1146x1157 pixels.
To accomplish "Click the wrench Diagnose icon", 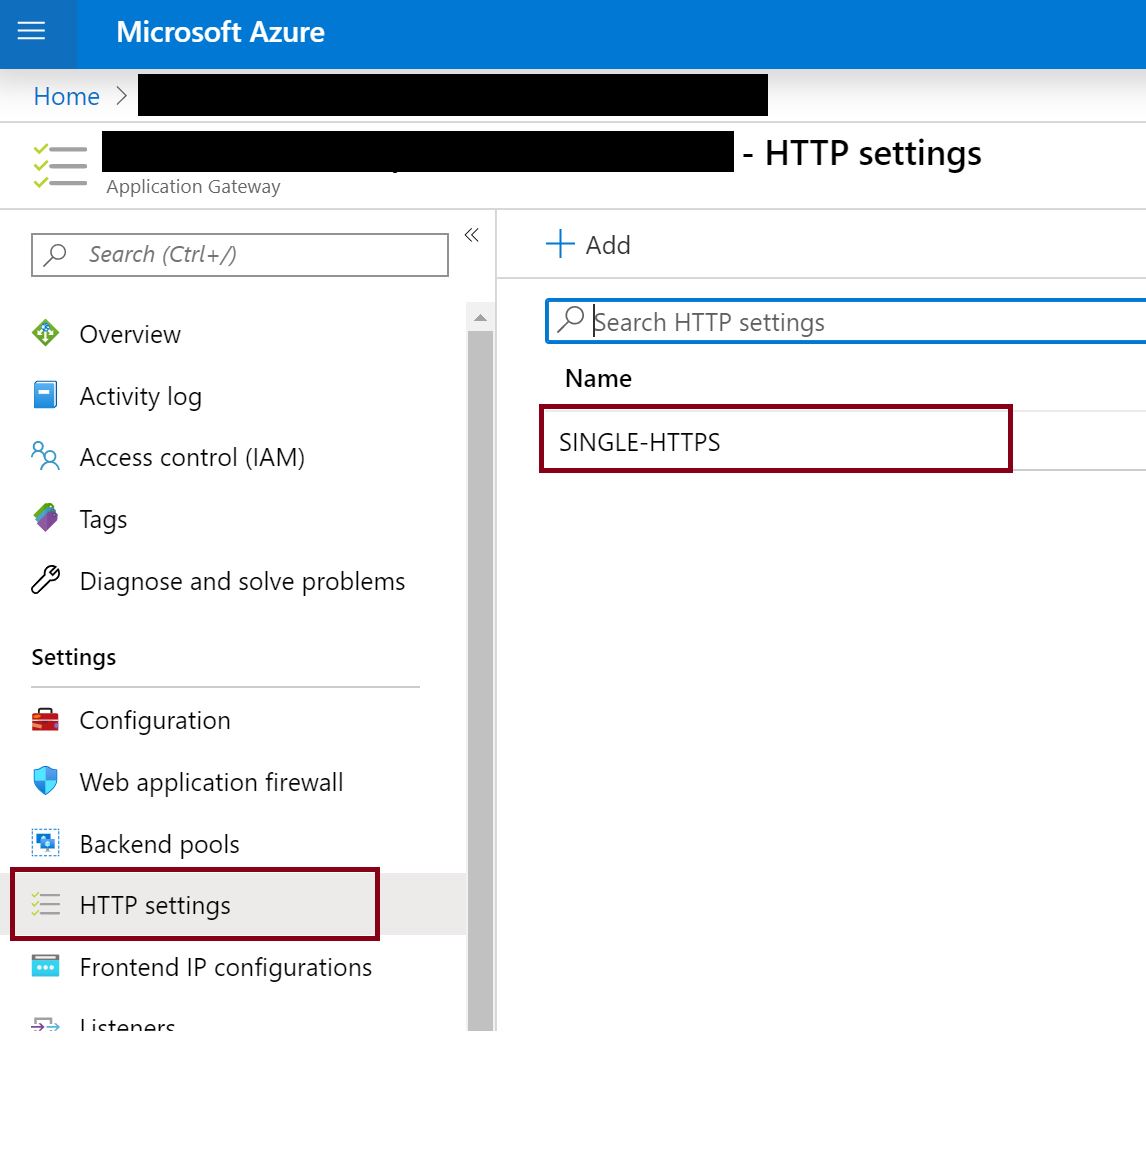I will (x=46, y=580).
